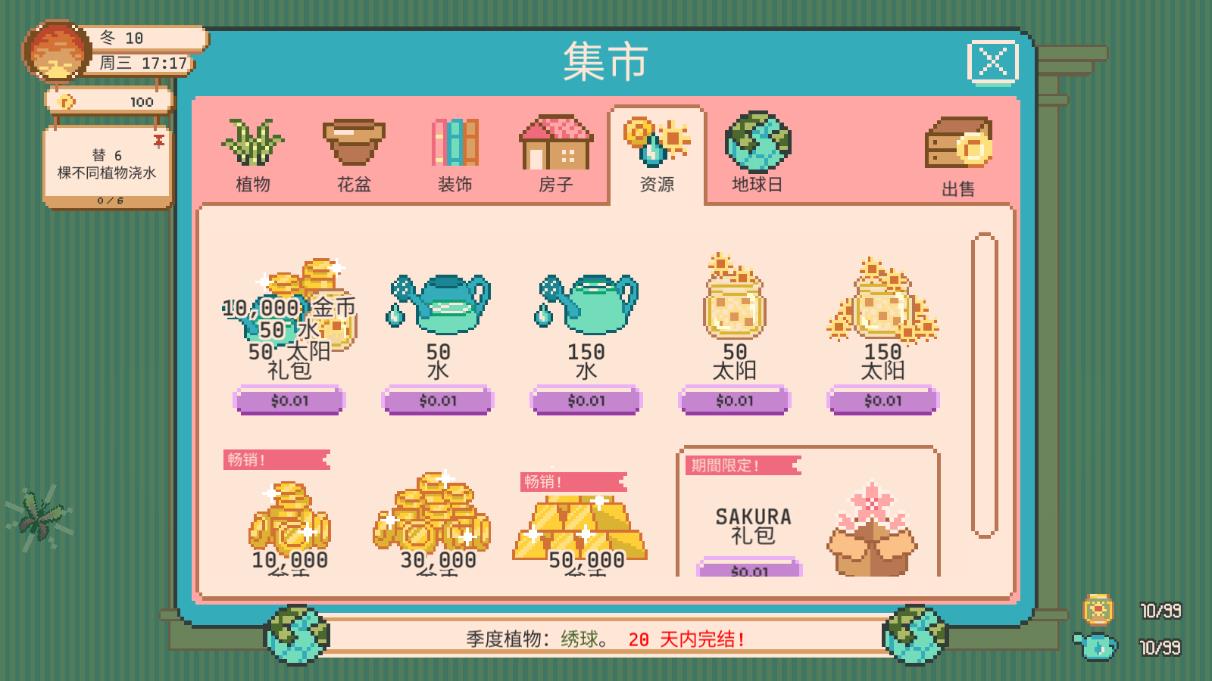Viewport: 1212px width, 681px height.
Task: Buy the 10,000 金币 gift bundle
Action: click(x=289, y=400)
